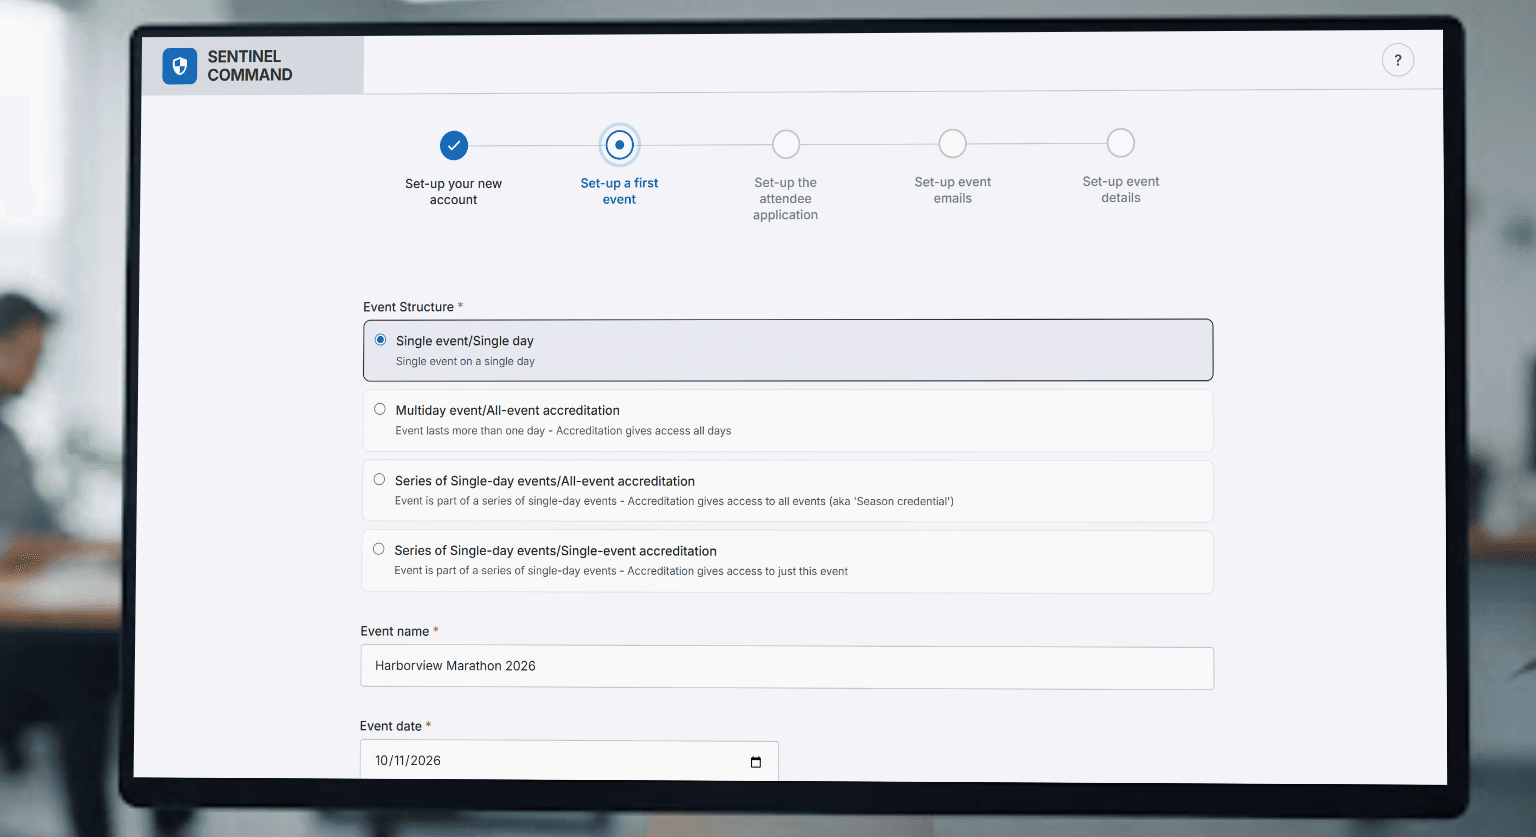This screenshot has height=837, width=1536.
Task: Click the active 'Set-up a first event' step circle
Action: [x=620, y=145]
